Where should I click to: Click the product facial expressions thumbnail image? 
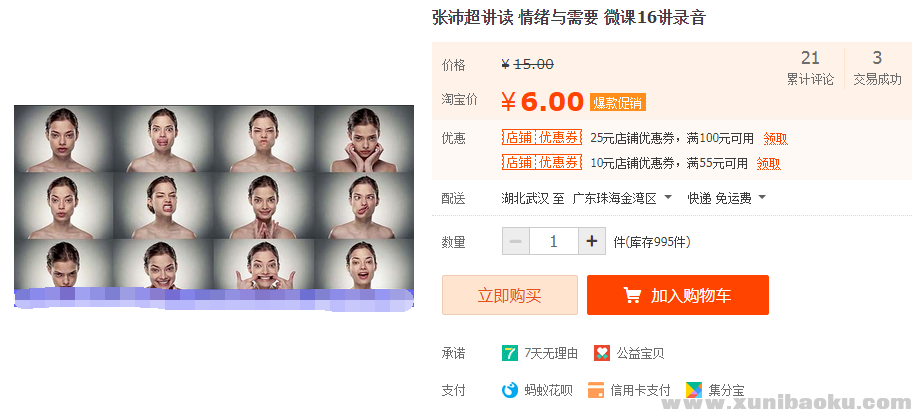click(214, 206)
